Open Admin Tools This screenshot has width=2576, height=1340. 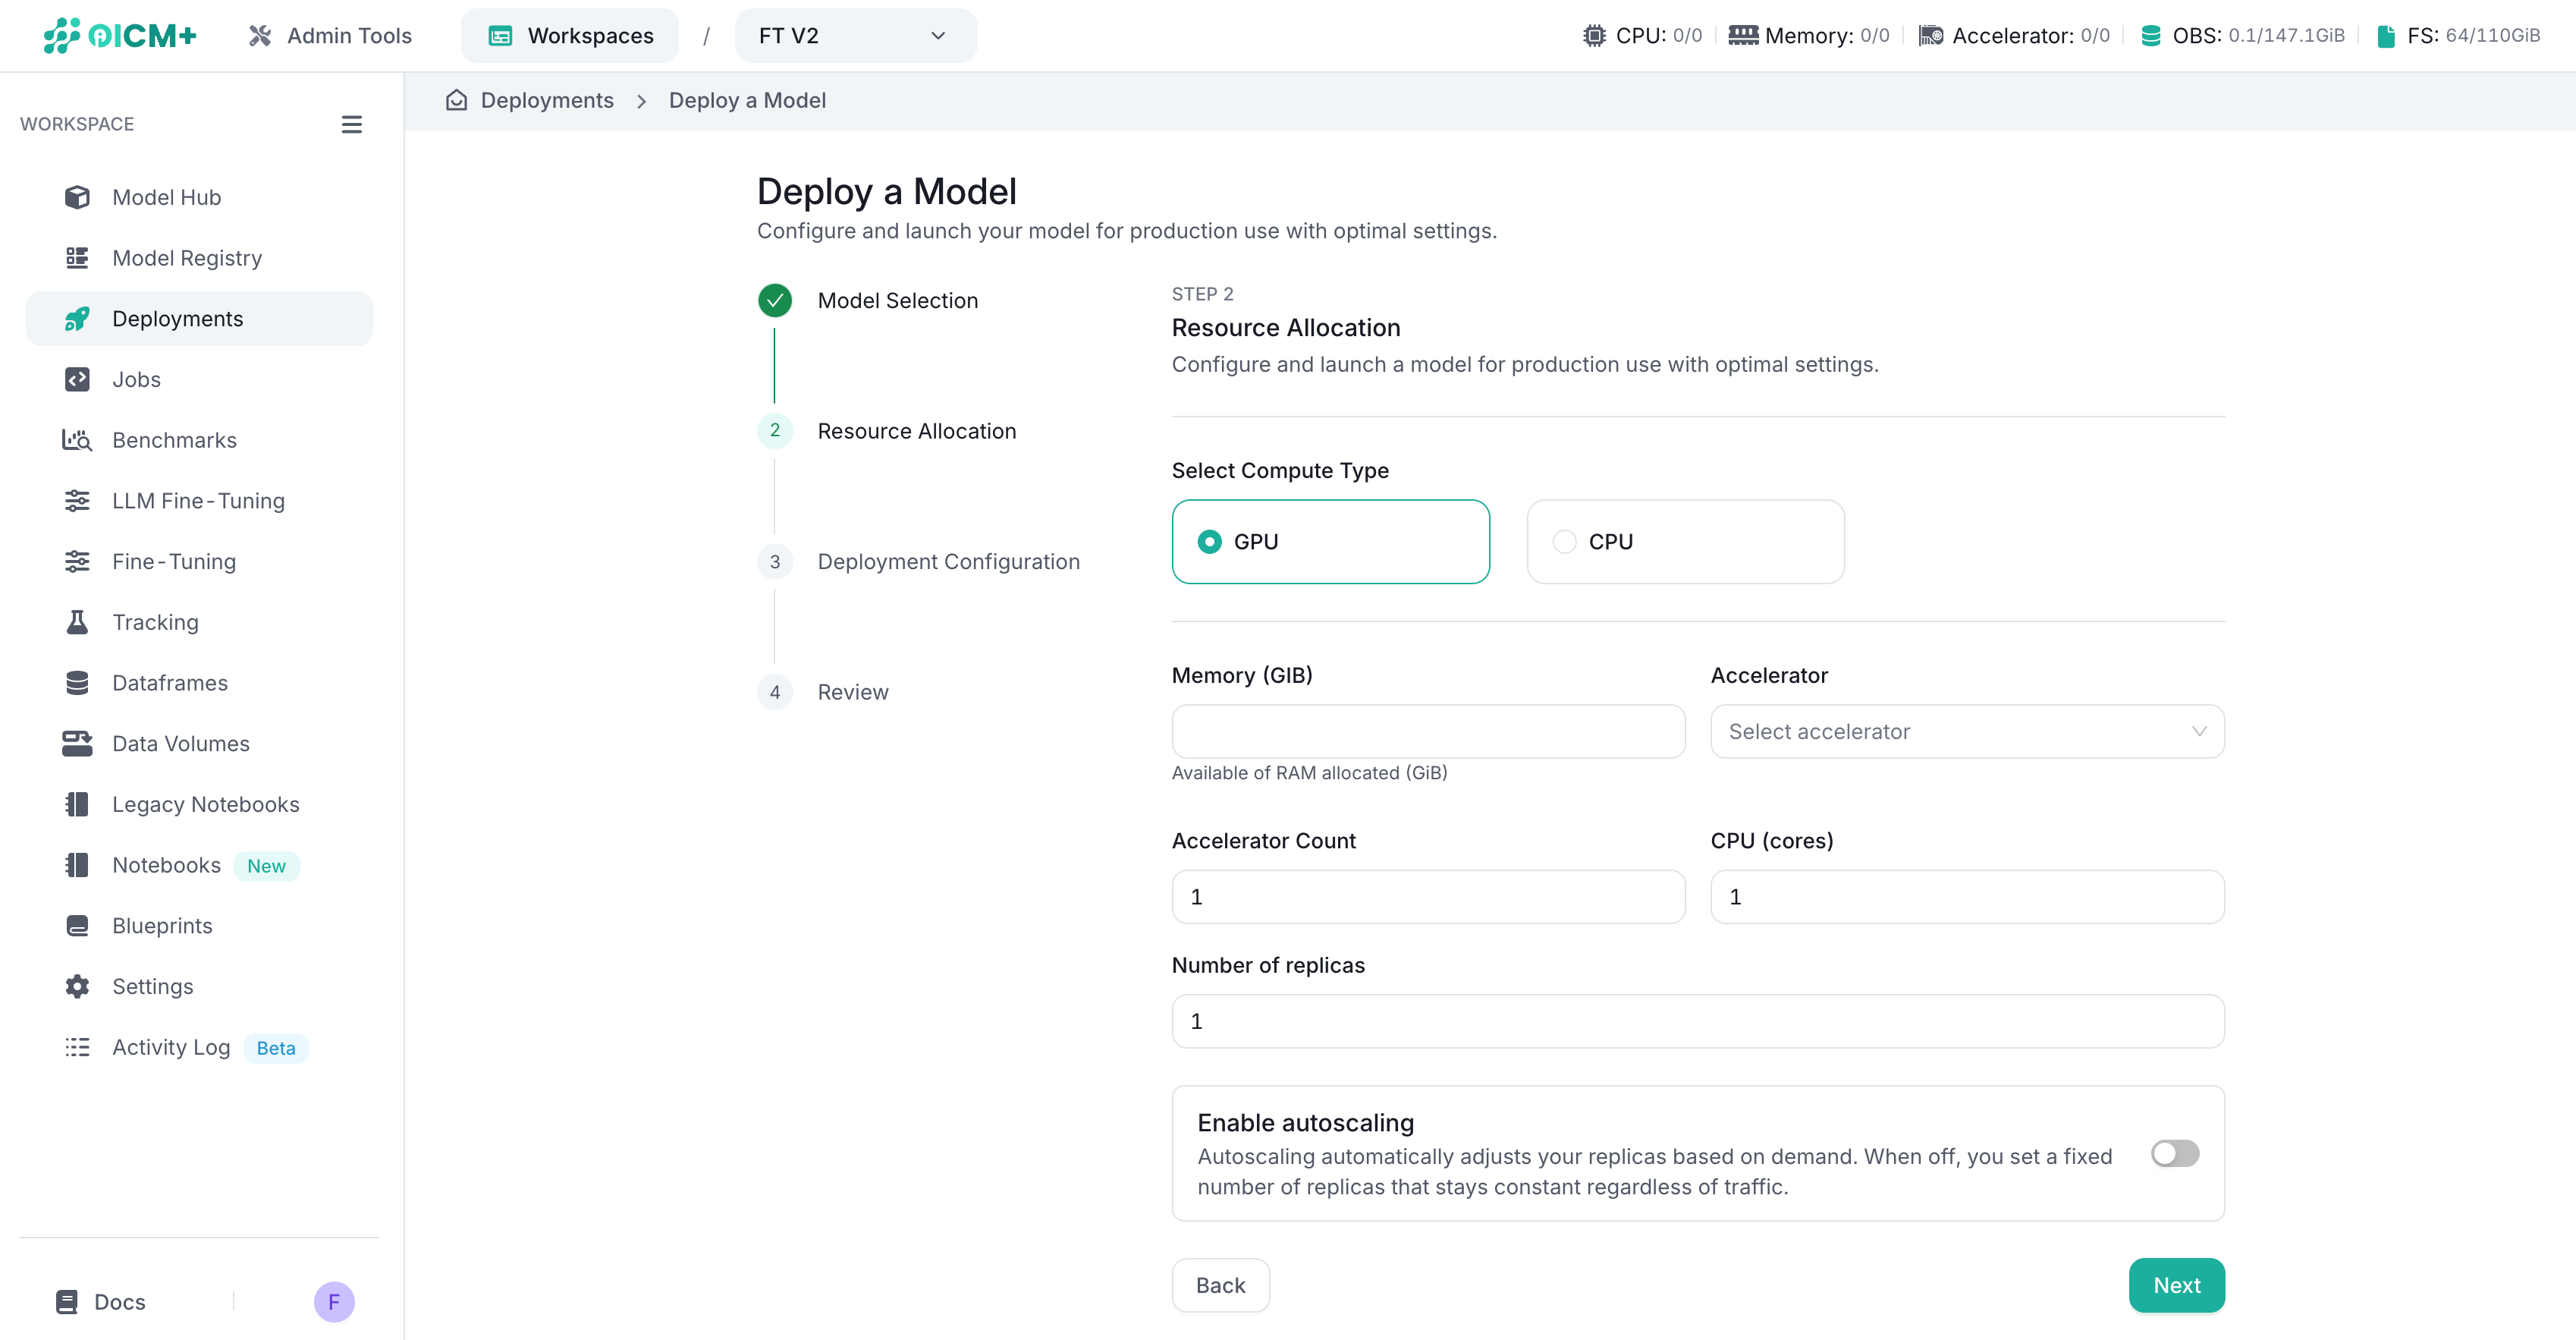(330, 36)
